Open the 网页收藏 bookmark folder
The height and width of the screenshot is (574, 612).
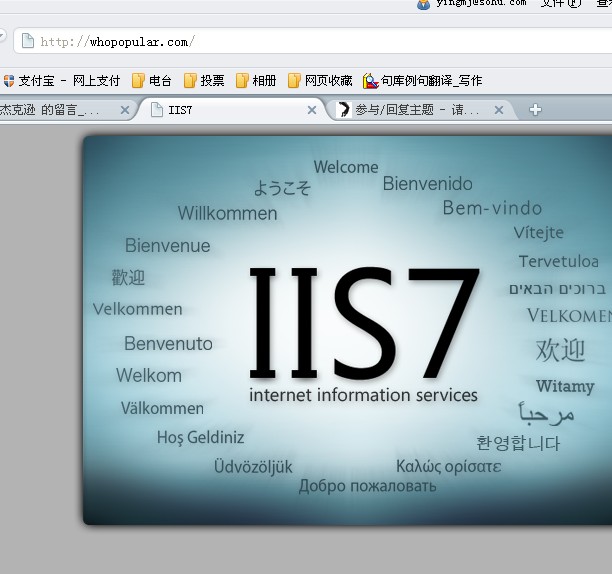pos(320,81)
